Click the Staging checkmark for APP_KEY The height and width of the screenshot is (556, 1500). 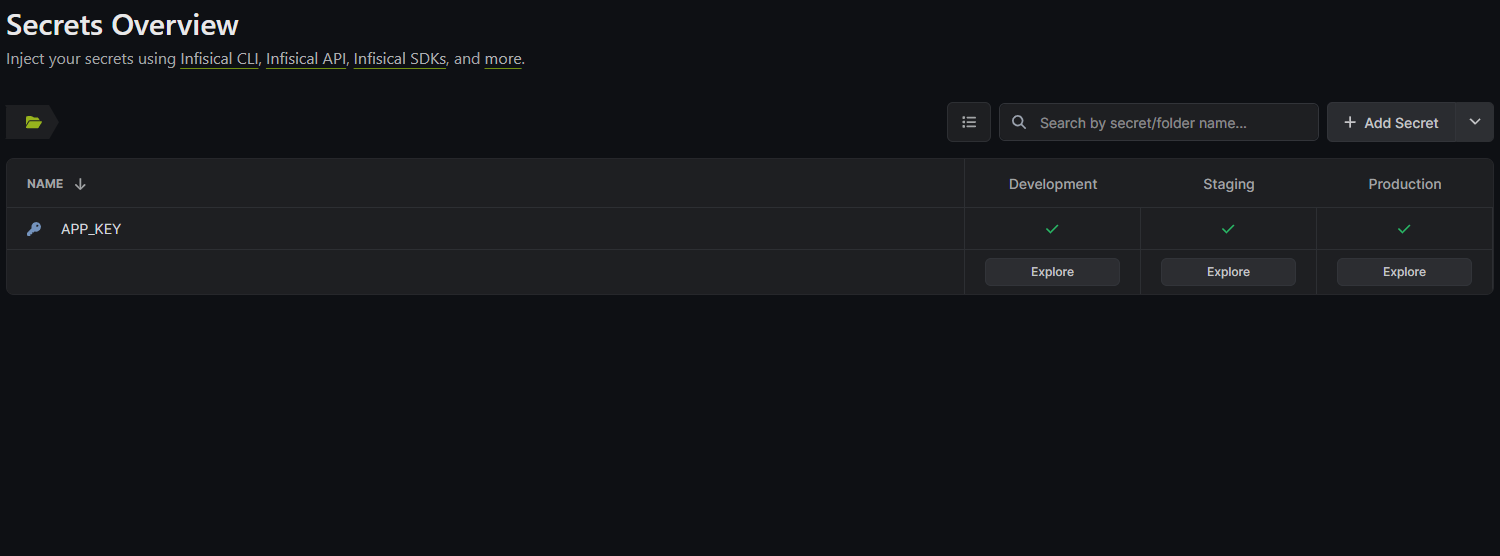[x=1228, y=229]
